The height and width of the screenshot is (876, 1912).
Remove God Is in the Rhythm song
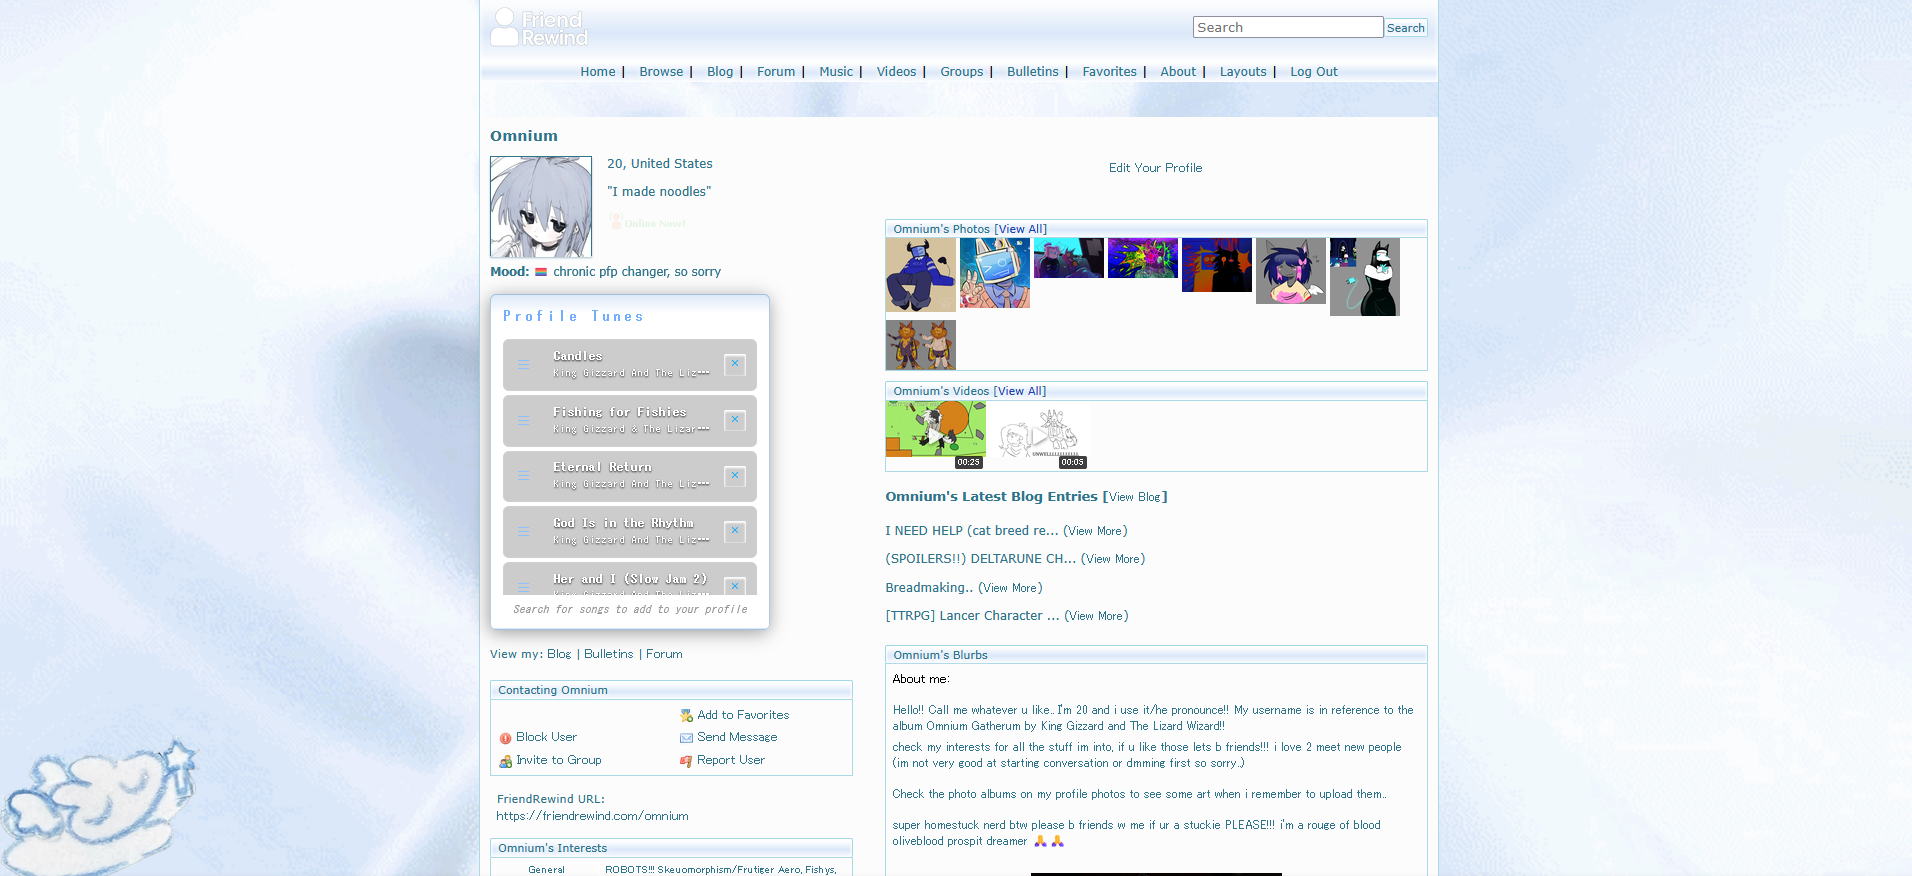coord(735,531)
